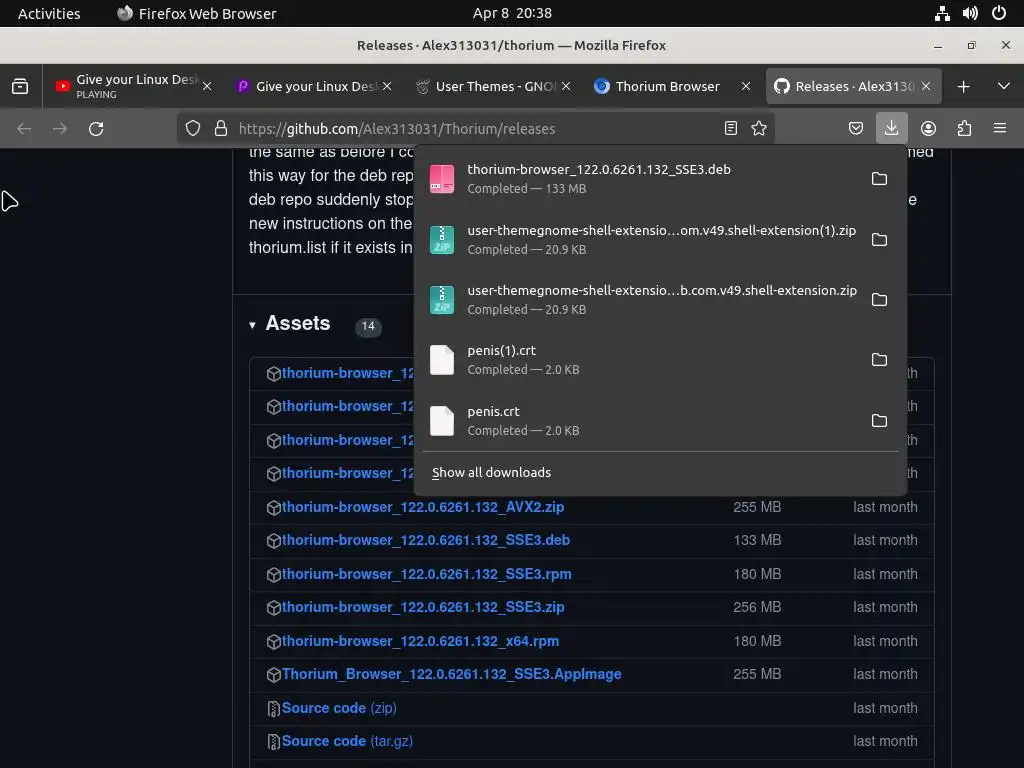Download thorium-browser_122.0.6261.132_AVX2.zip

pyautogui.click(x=423, y=507)
